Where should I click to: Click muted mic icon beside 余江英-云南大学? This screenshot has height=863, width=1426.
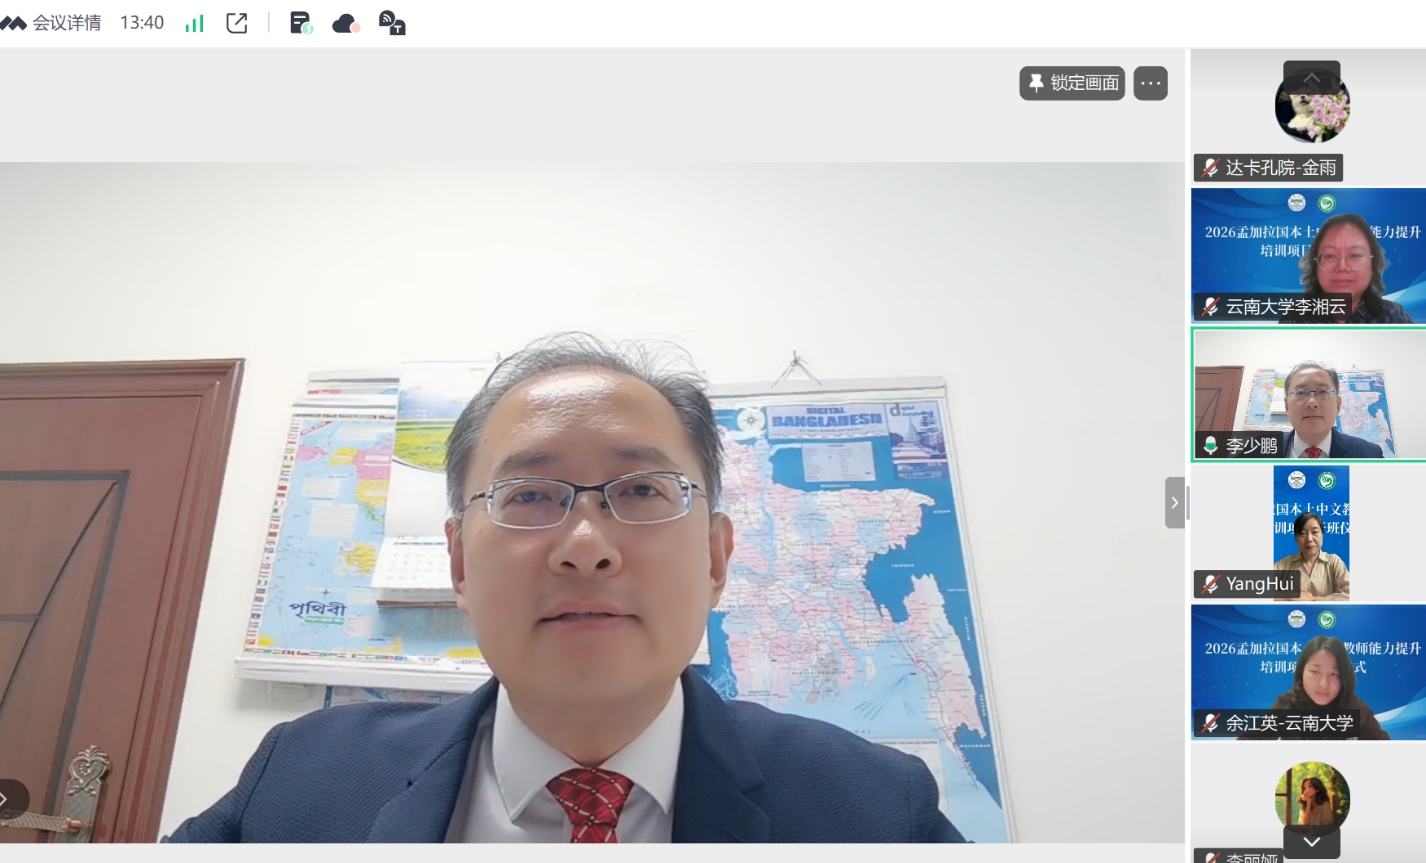tap(1210, 722)
